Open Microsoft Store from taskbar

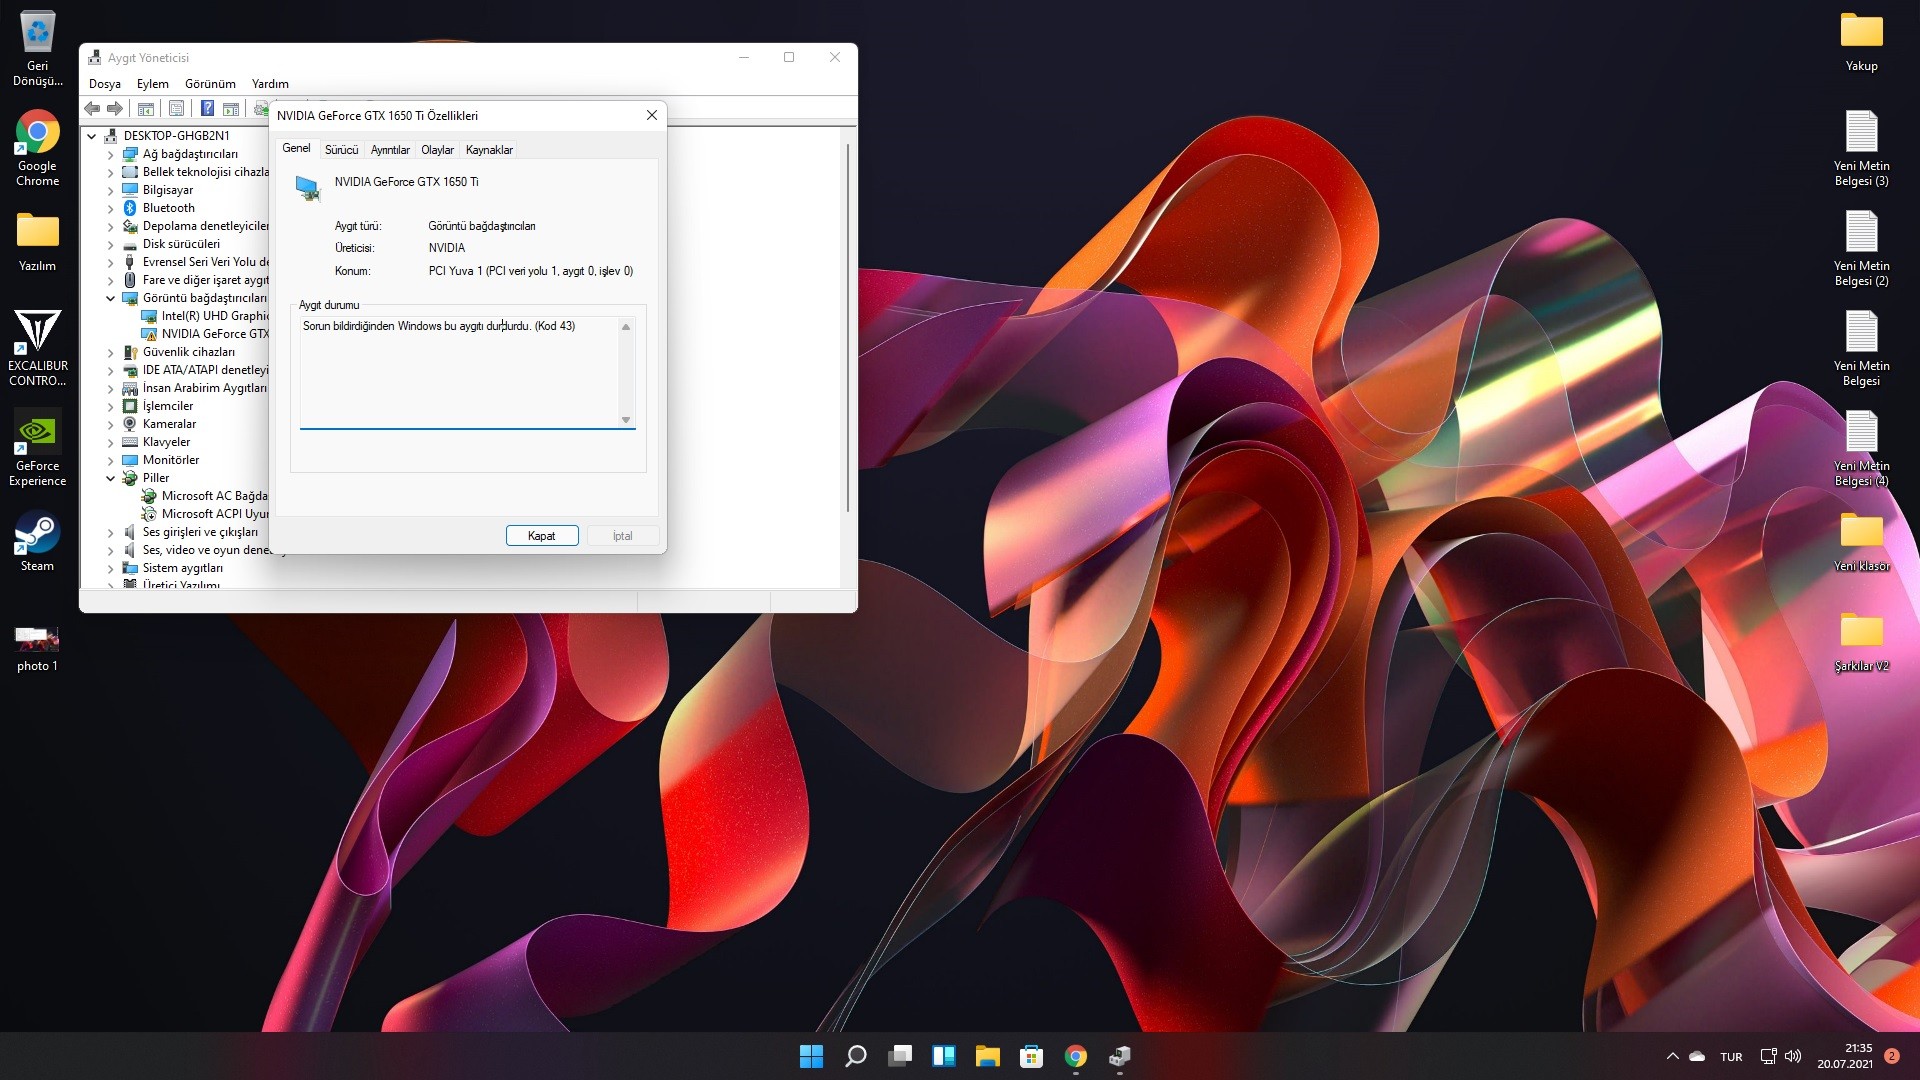coord(1031,1056)
